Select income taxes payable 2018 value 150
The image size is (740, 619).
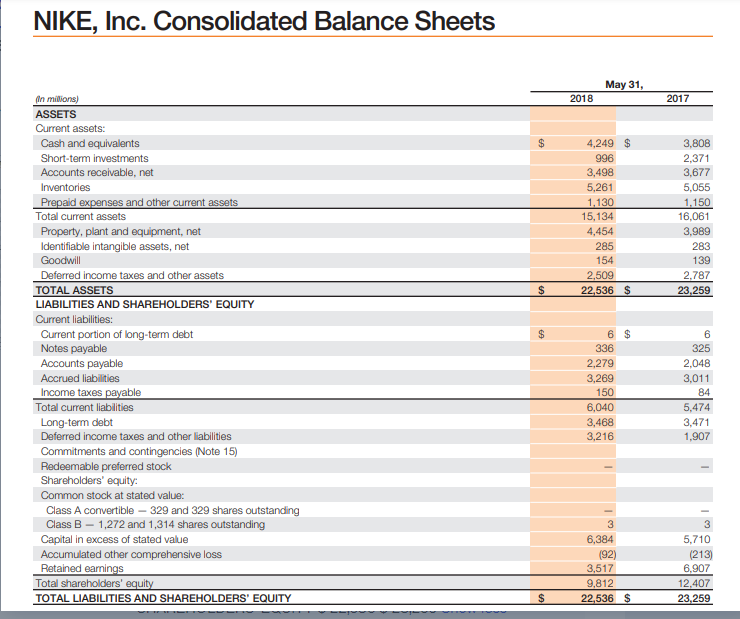(x=604, y=393)
